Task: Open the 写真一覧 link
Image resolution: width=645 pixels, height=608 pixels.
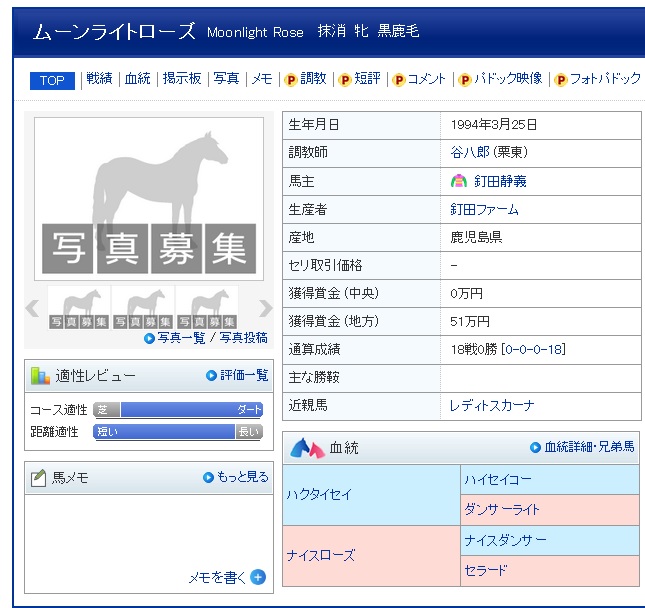Action: pos(181,338)
